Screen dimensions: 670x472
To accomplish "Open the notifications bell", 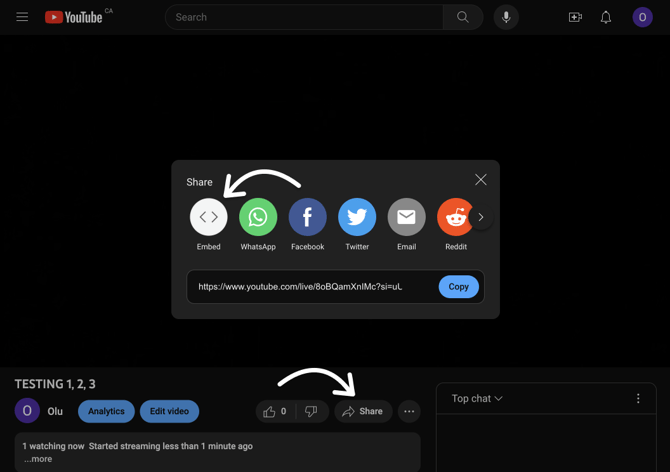I will (x=605, y=17).
